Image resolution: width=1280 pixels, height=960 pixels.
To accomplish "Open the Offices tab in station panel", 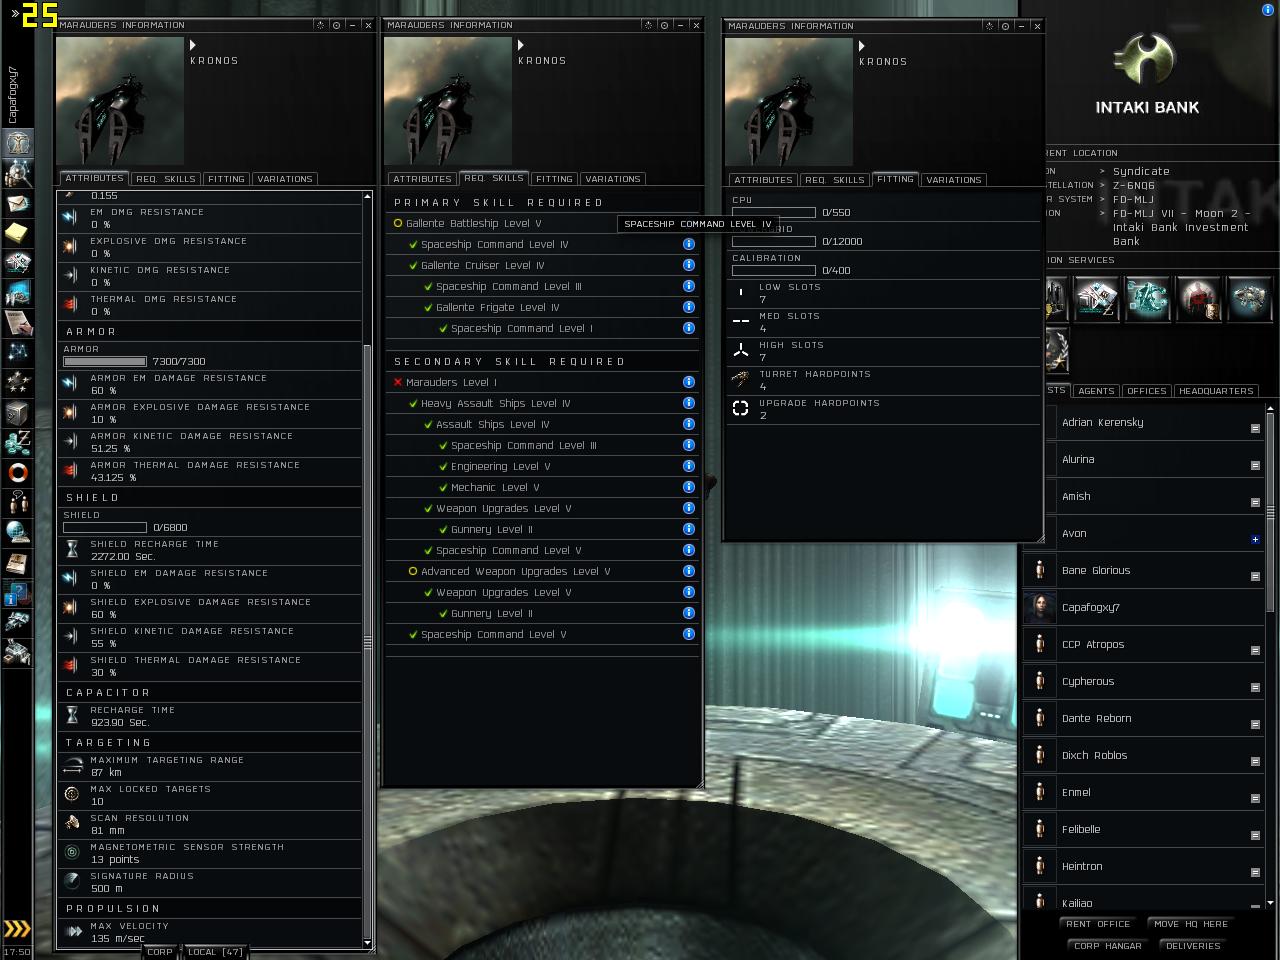I will tap(1146, 391).
